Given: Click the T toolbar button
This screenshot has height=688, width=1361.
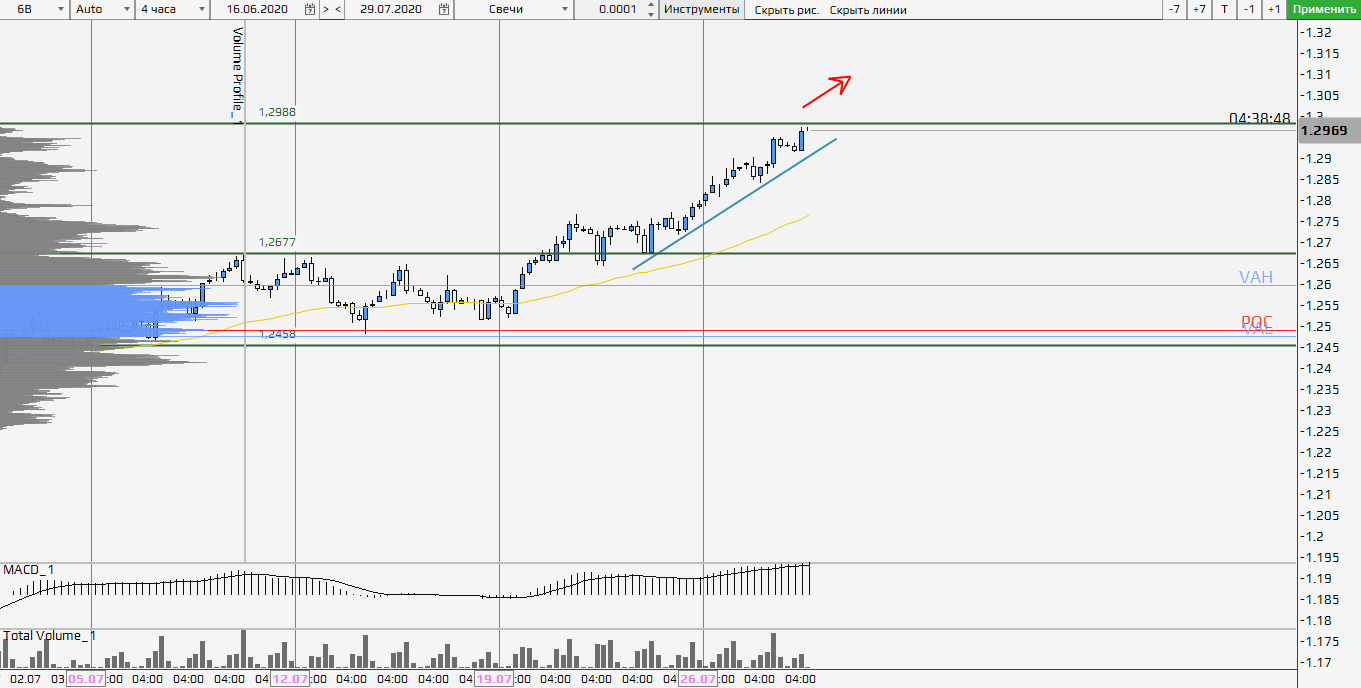Looking at the screenshot, I should click(x=1225, y=9).
